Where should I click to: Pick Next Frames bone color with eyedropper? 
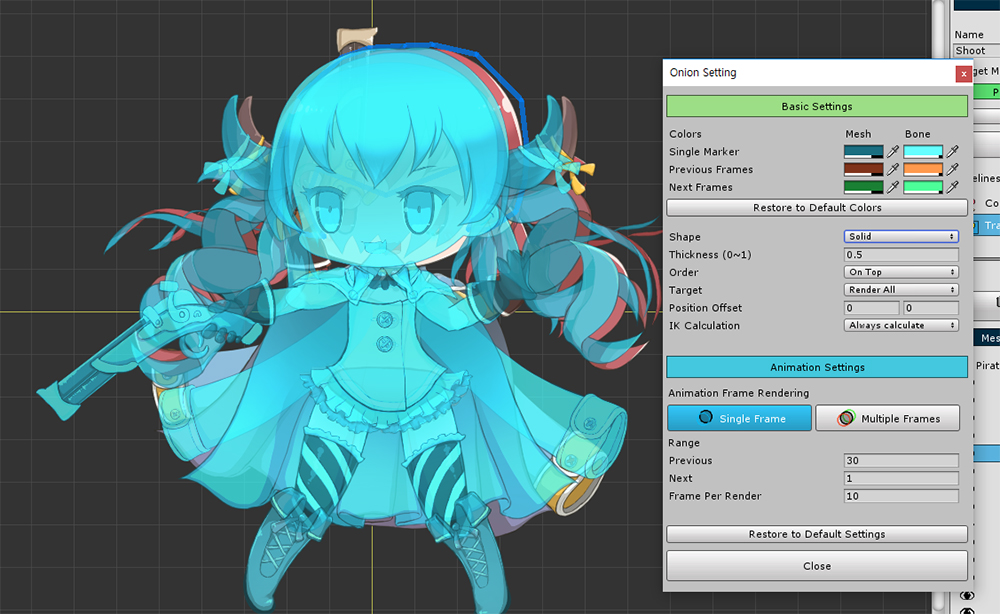click(952, 187)
